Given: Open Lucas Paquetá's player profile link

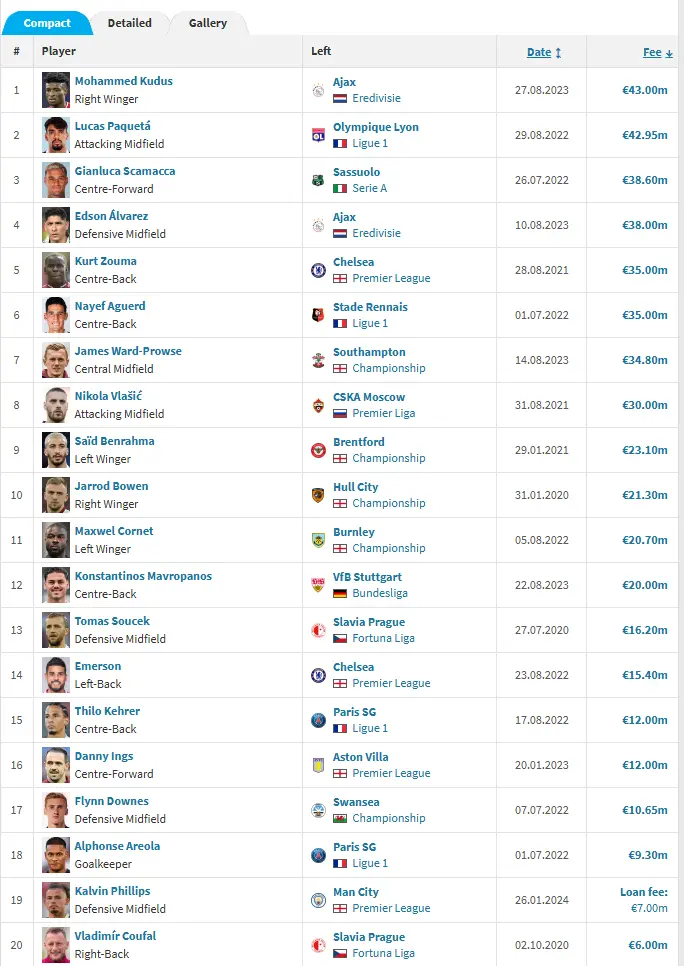Looking at the screenshot, I should tap(113, 126).
